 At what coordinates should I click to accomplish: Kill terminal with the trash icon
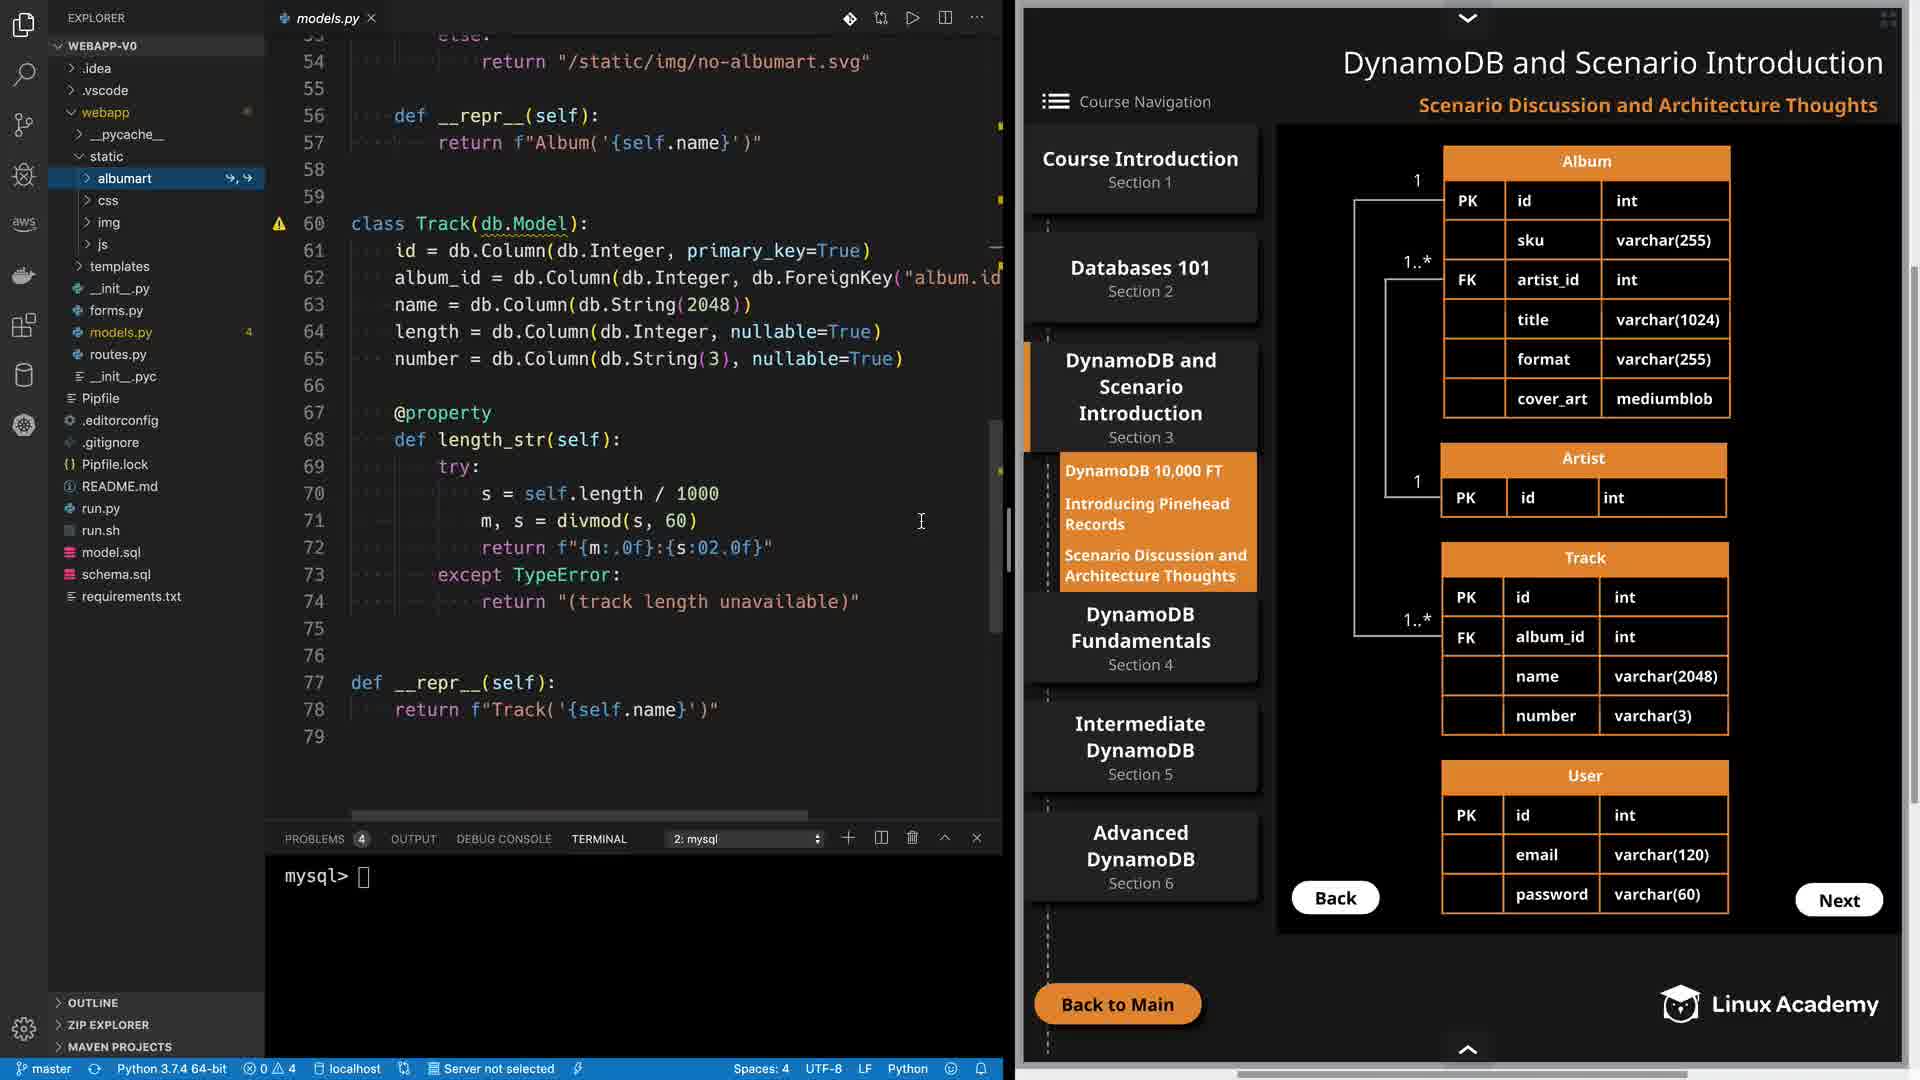(x=912, y=838)
